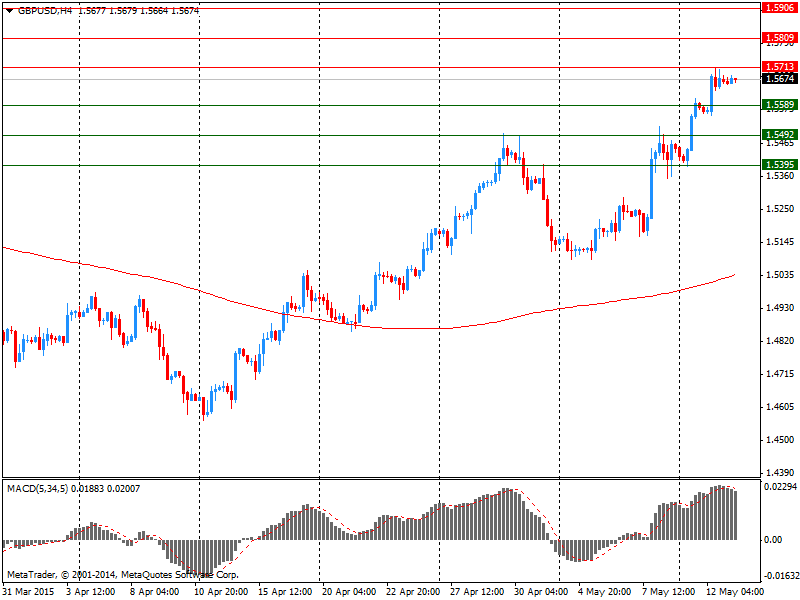Screen dimensions: 800x600
Task: Click the 1.5395 green support price label
Action: pos(779,164)
